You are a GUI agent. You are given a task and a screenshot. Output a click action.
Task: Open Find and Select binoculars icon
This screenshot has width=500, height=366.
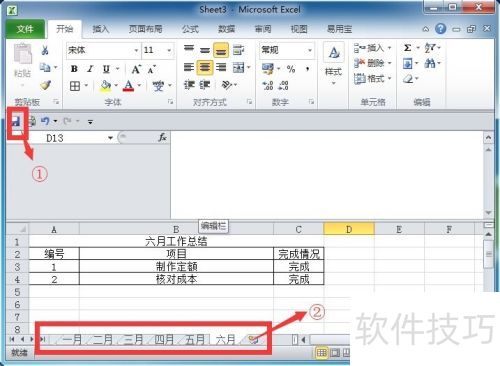point(430,63)
